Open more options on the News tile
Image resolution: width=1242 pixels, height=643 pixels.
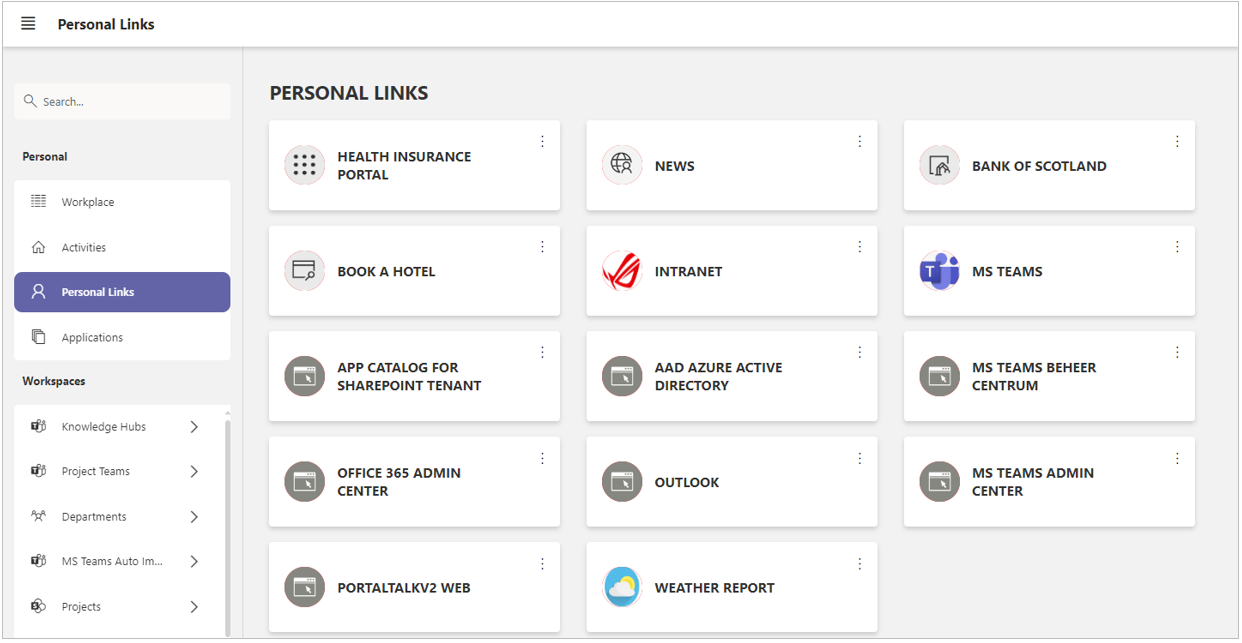coord(859,141)
